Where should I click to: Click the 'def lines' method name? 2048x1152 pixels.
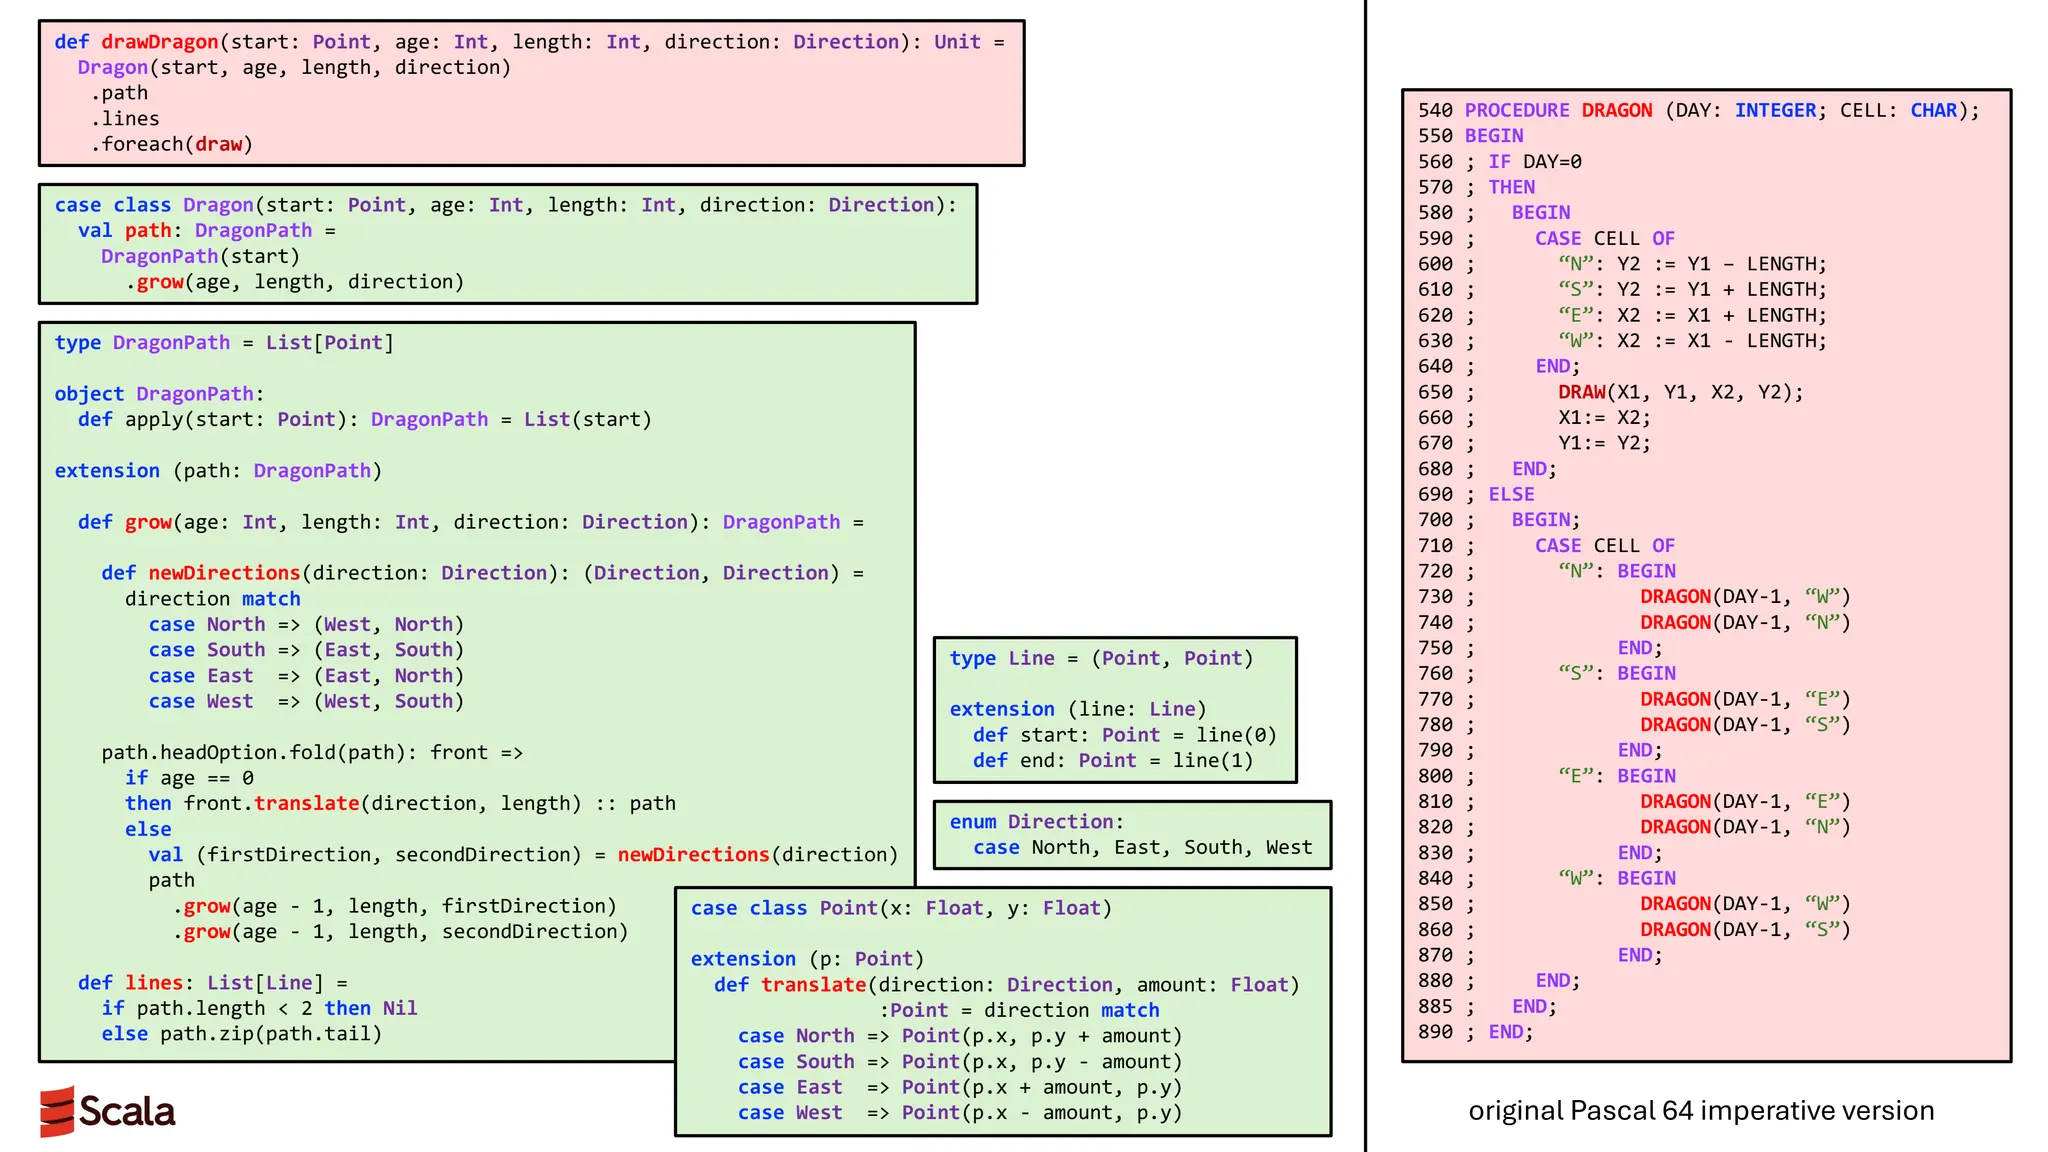coord(154,983)
